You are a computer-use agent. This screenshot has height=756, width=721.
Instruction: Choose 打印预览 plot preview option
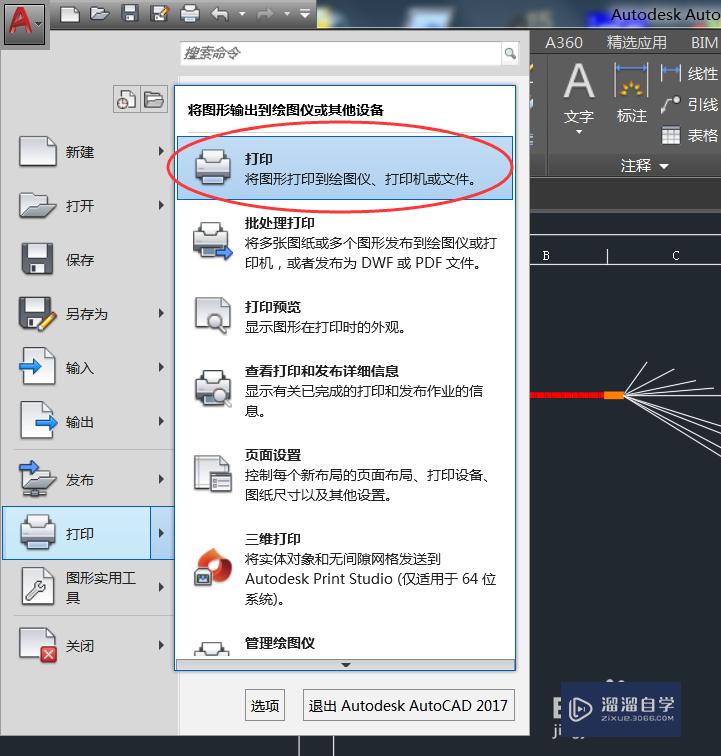[345, 317]
